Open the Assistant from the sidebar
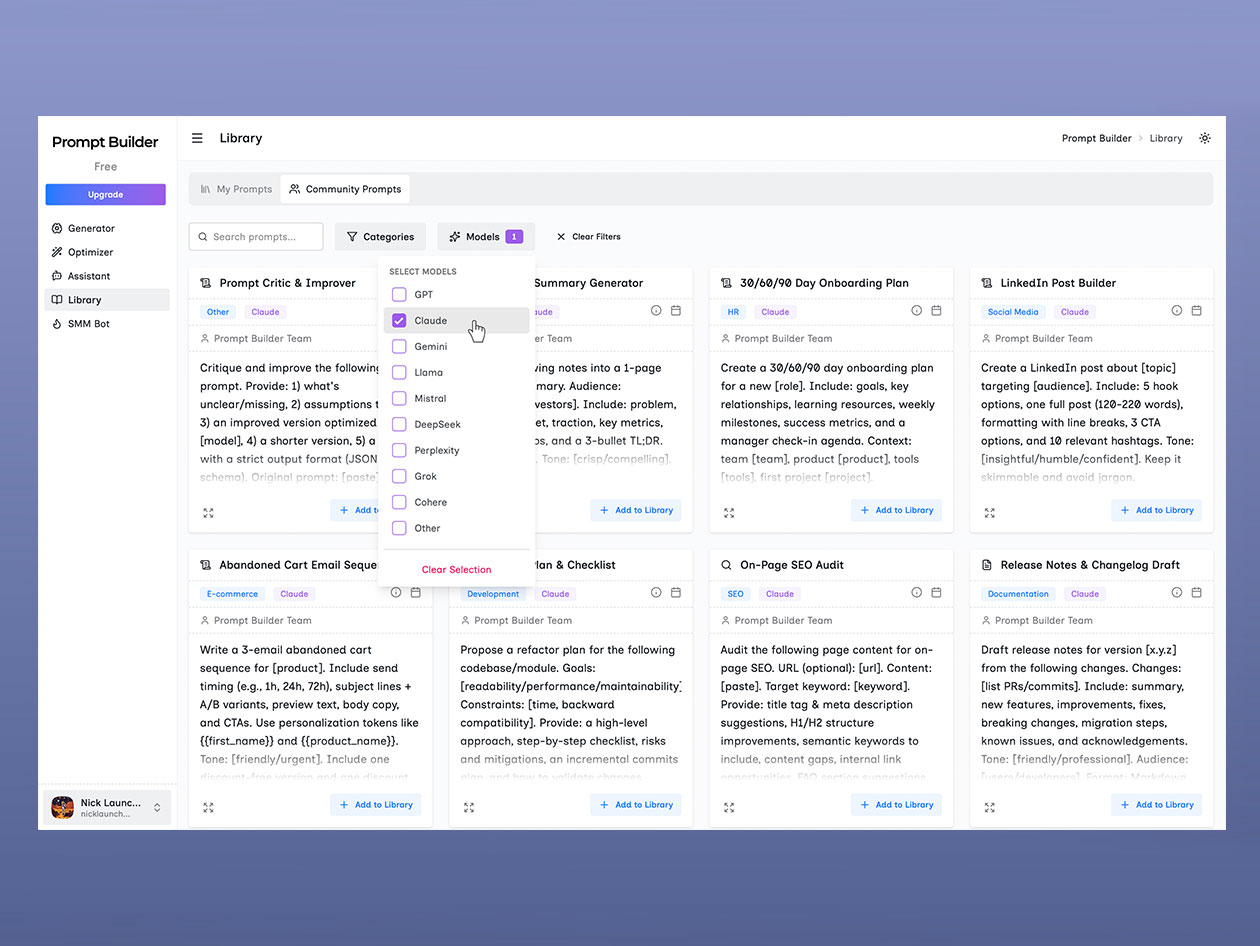 point(88,276)
